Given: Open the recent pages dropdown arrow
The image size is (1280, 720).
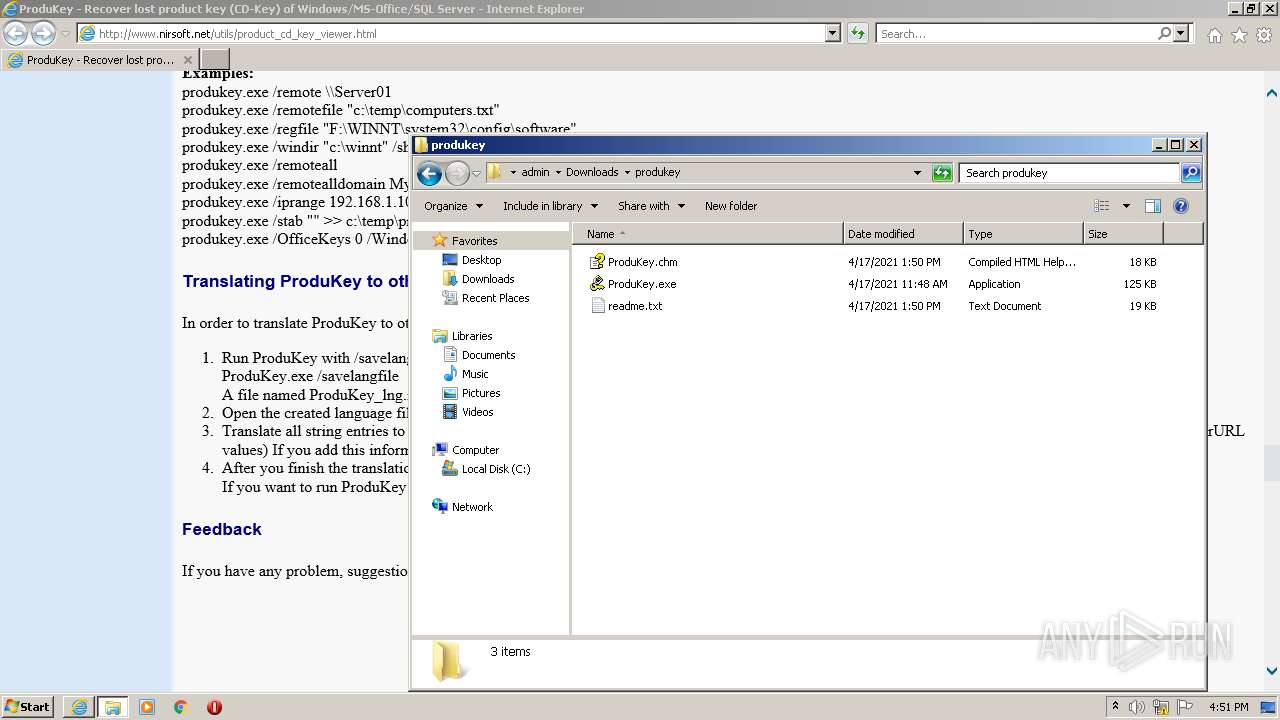Looking at the screenshot, I should pos(476,173).
